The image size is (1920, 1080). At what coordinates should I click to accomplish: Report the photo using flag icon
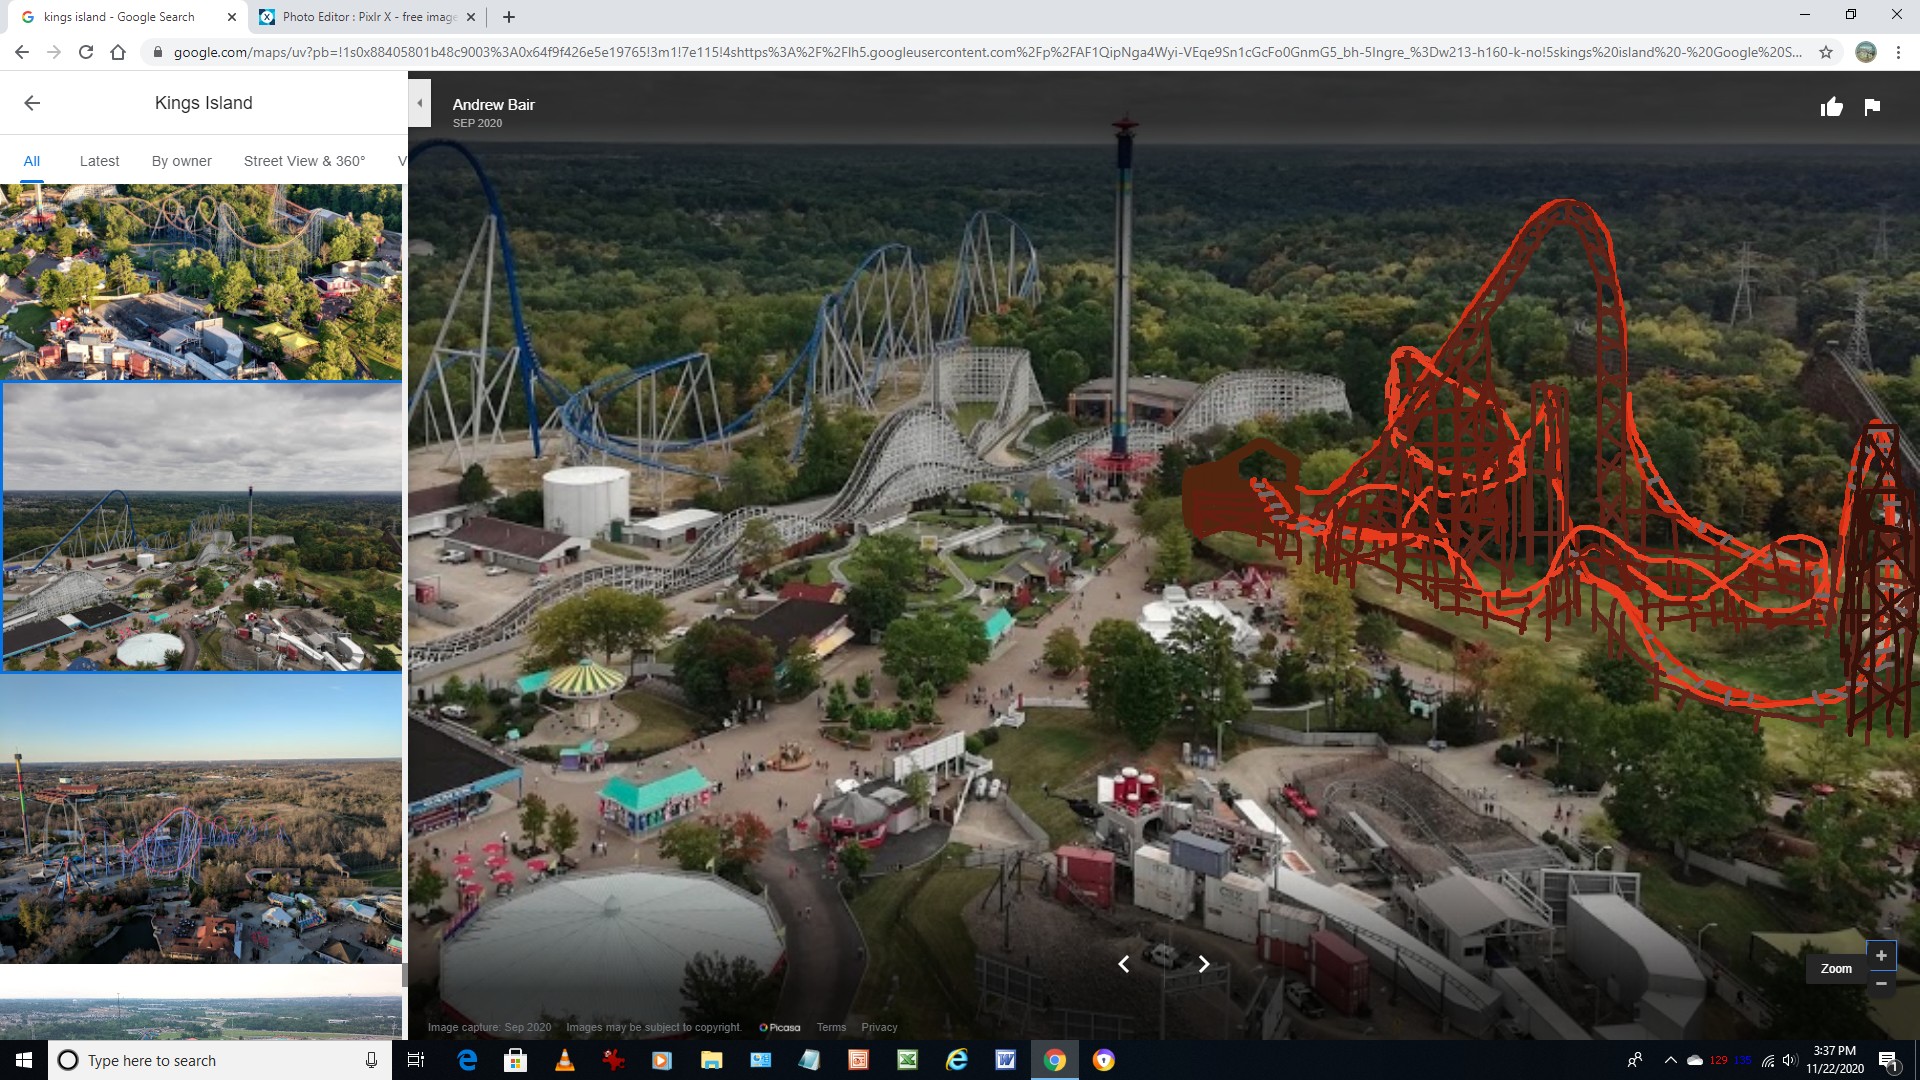click(1872, 107)
